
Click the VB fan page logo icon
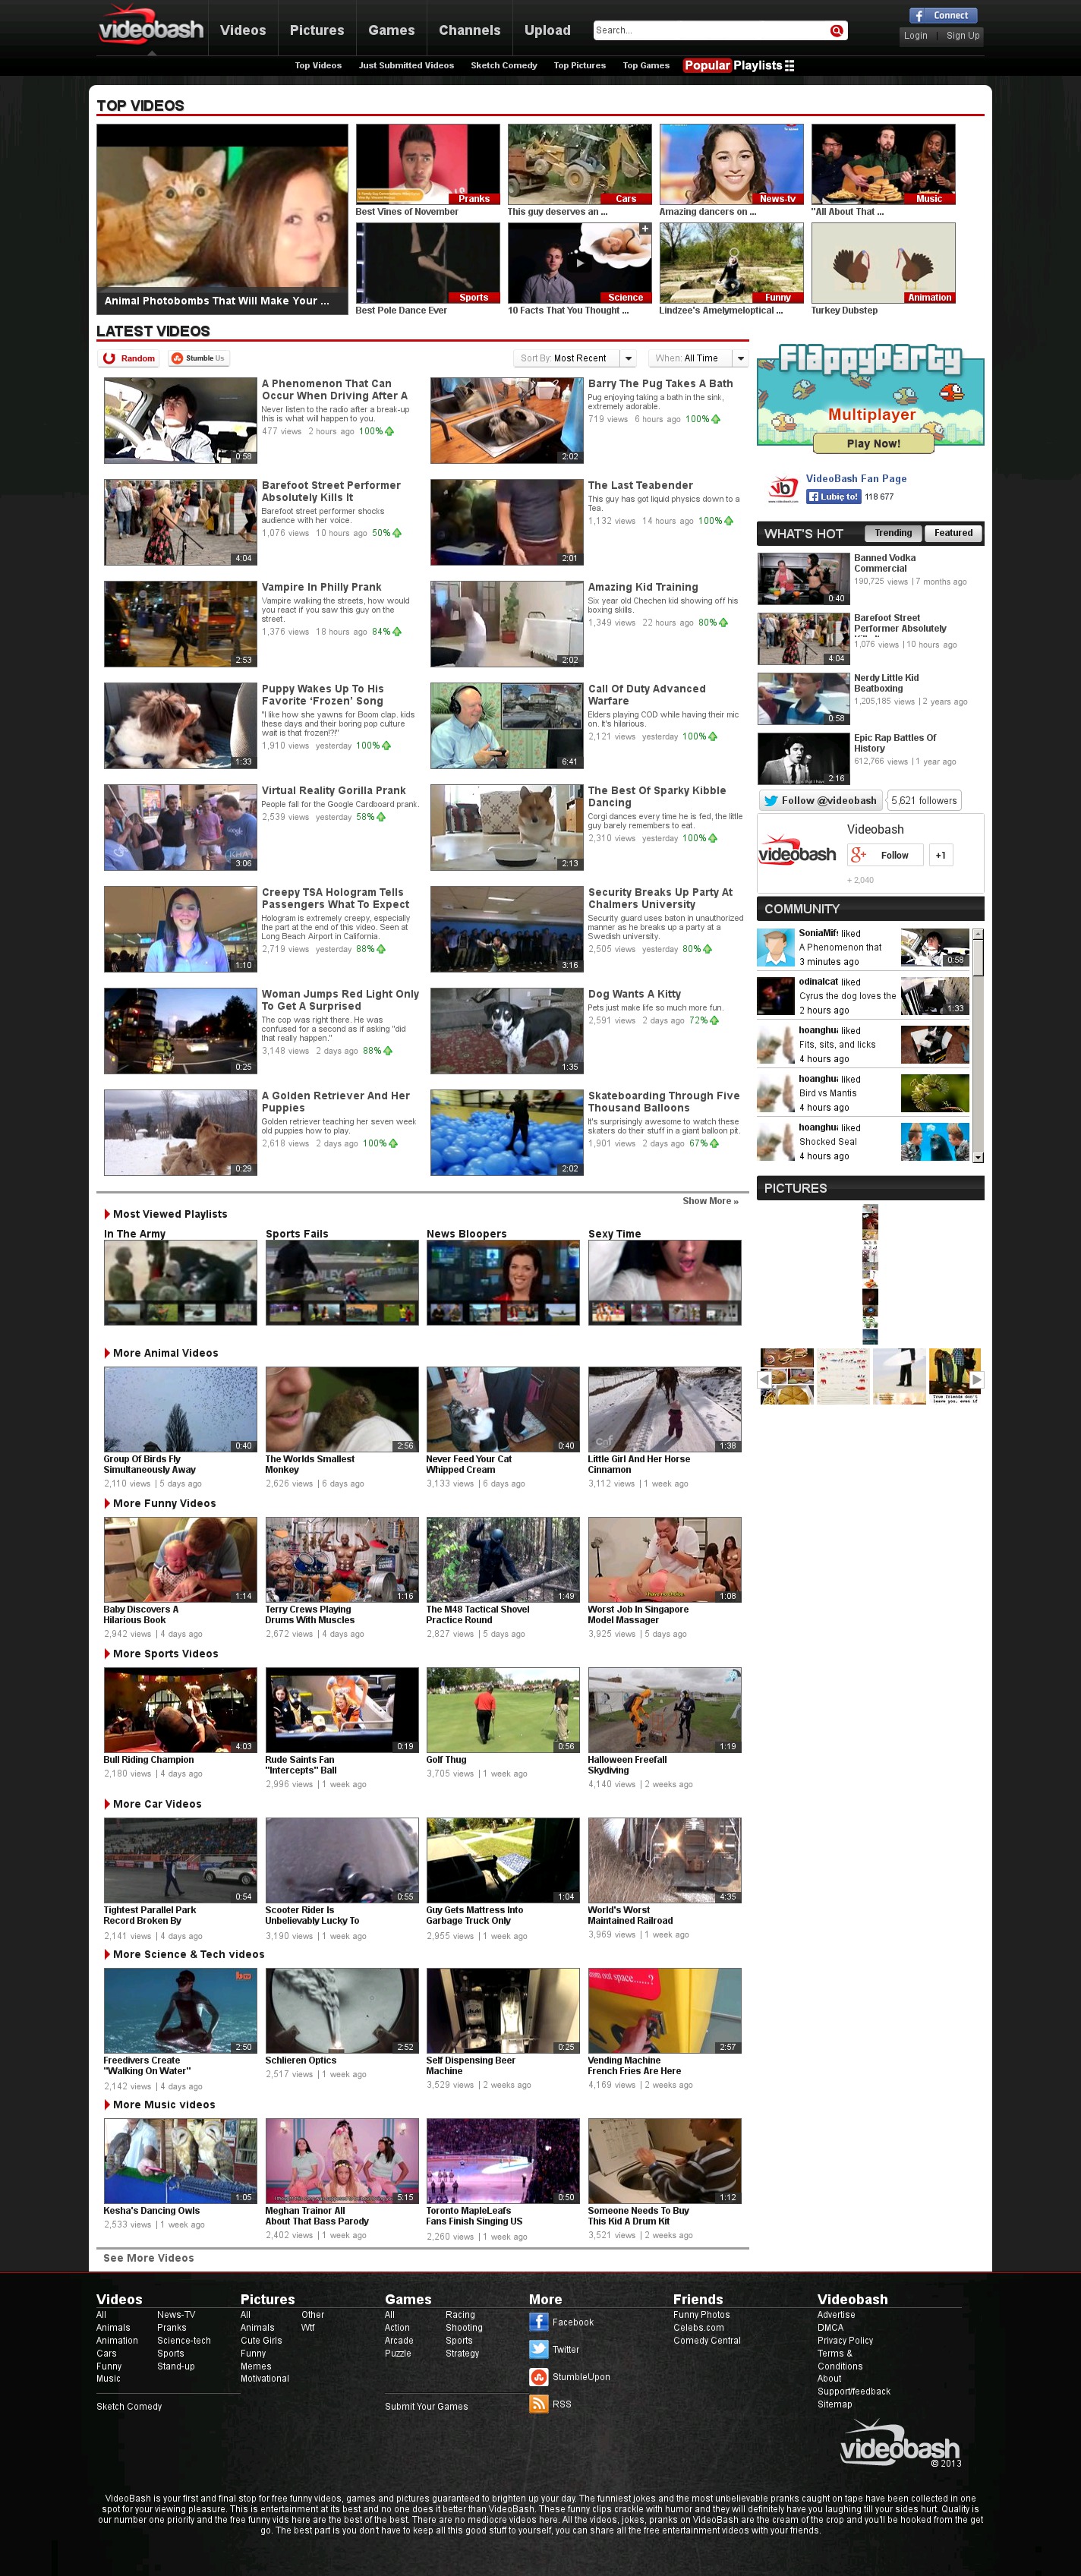(x=783, y=488)
